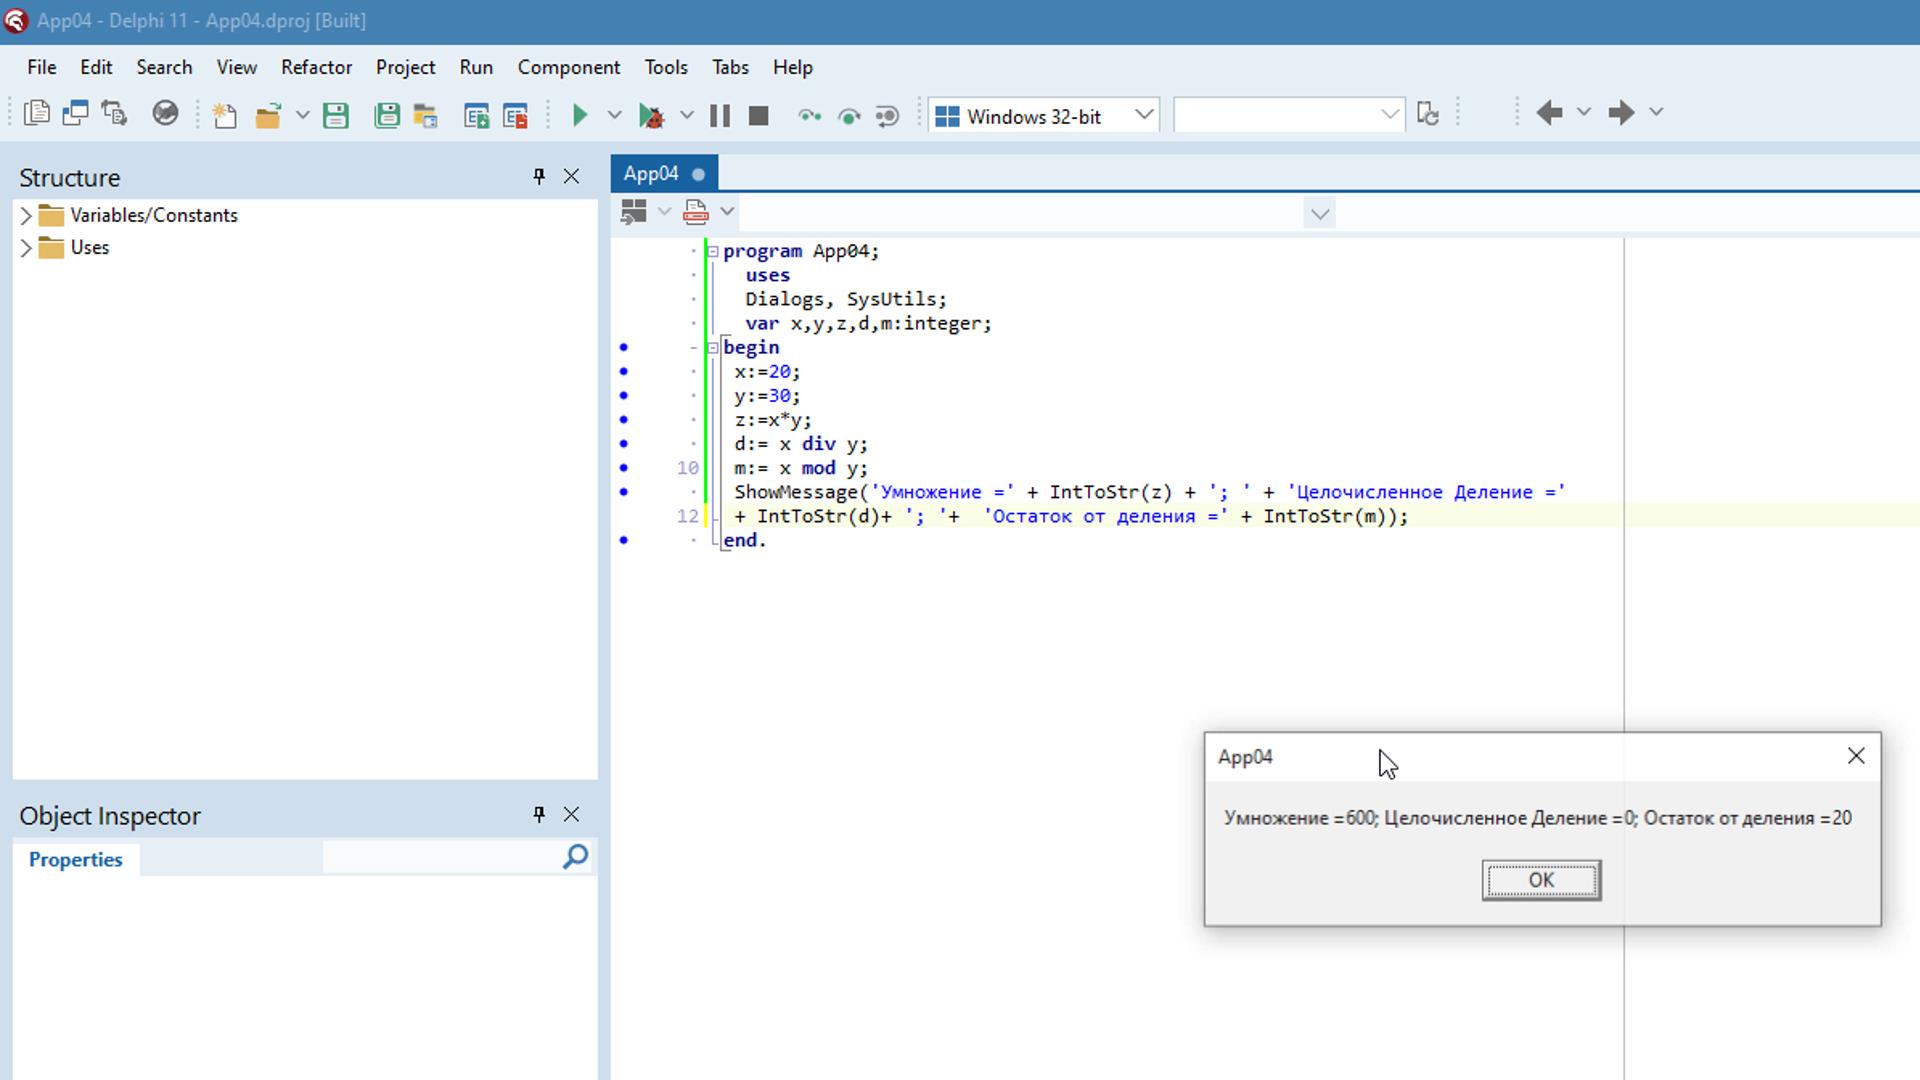
Task: Close the Object Inspector panel
Action: (571, 814)
